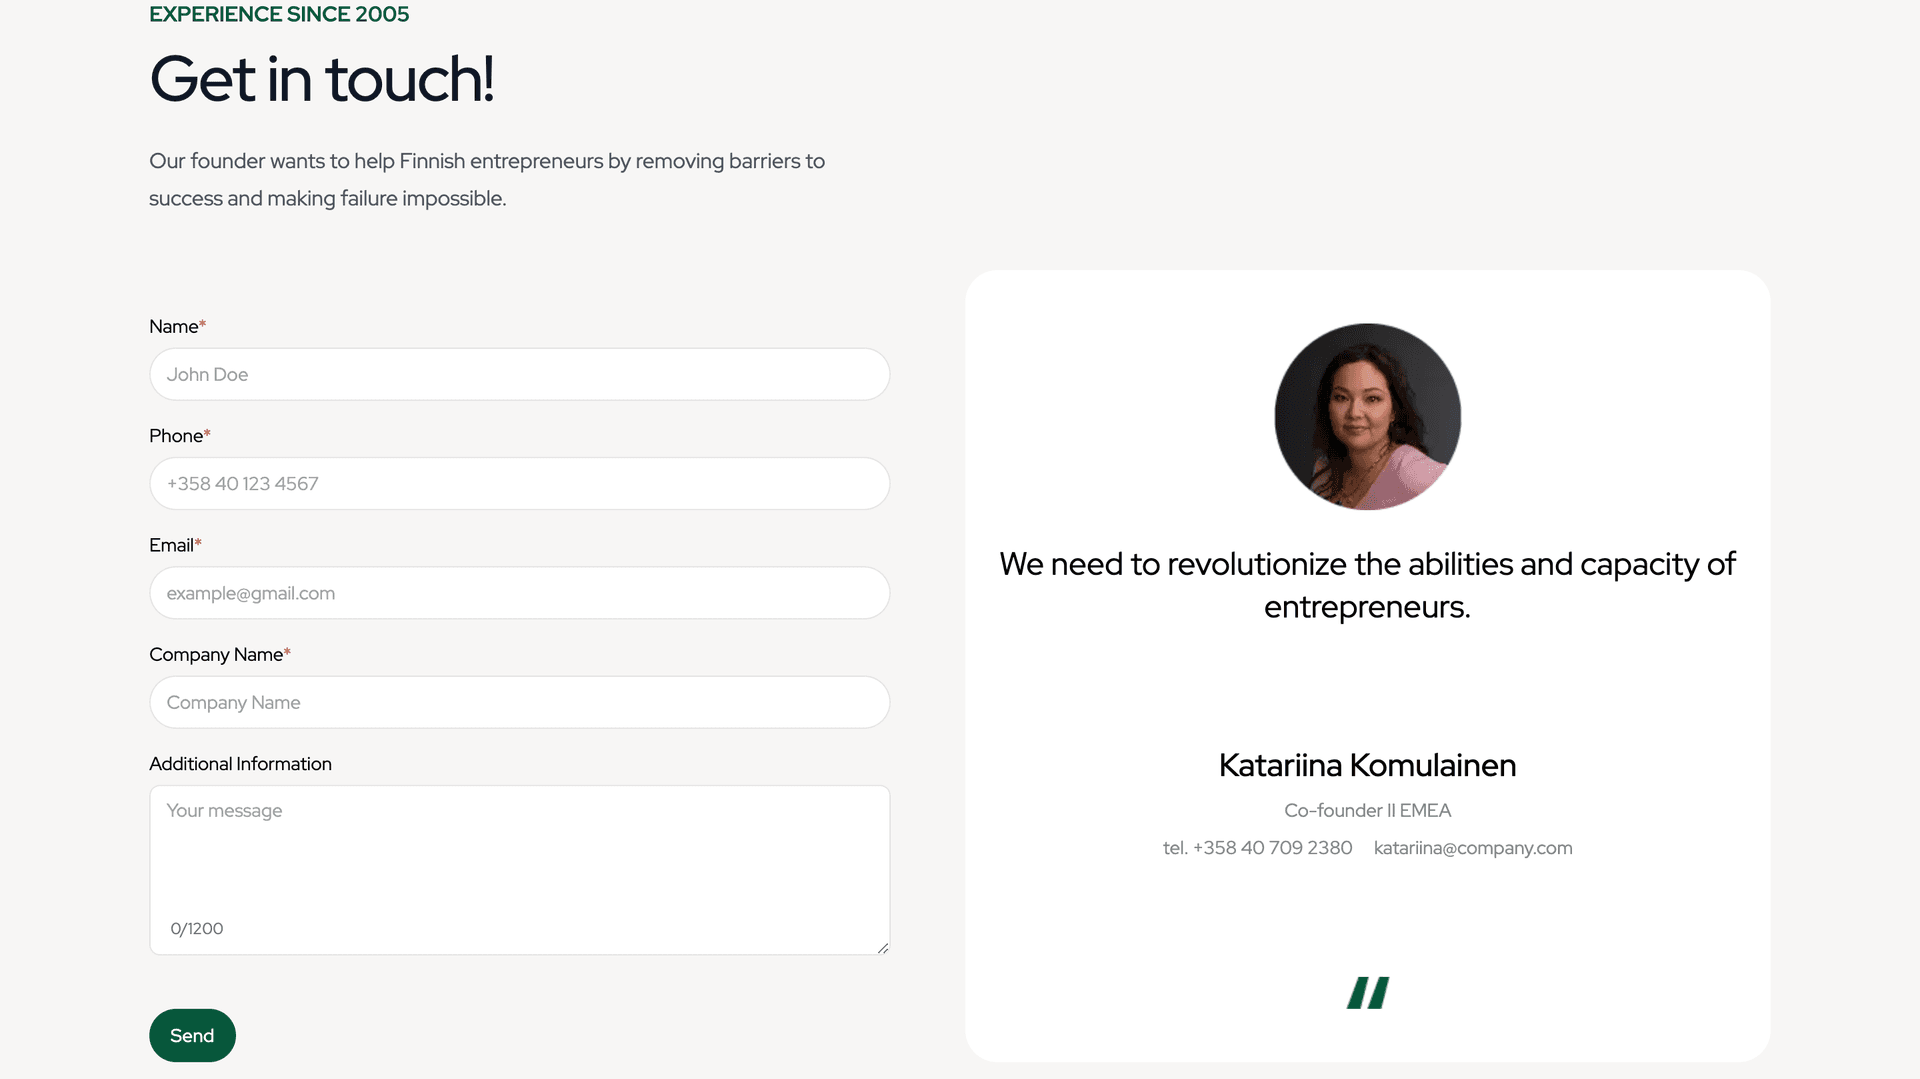Call the tel. +358 40 709 2380 link
The height and width of the screenshot is (1079, 1920).
1257,848
